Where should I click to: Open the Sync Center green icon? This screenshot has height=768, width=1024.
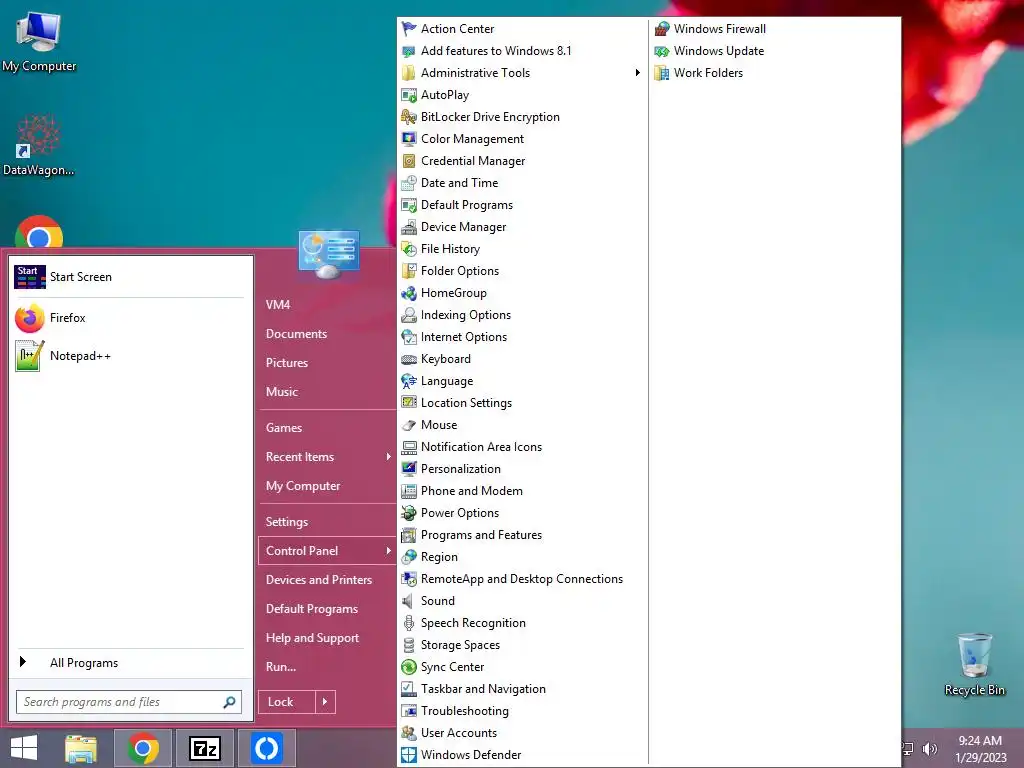(409, 667)
